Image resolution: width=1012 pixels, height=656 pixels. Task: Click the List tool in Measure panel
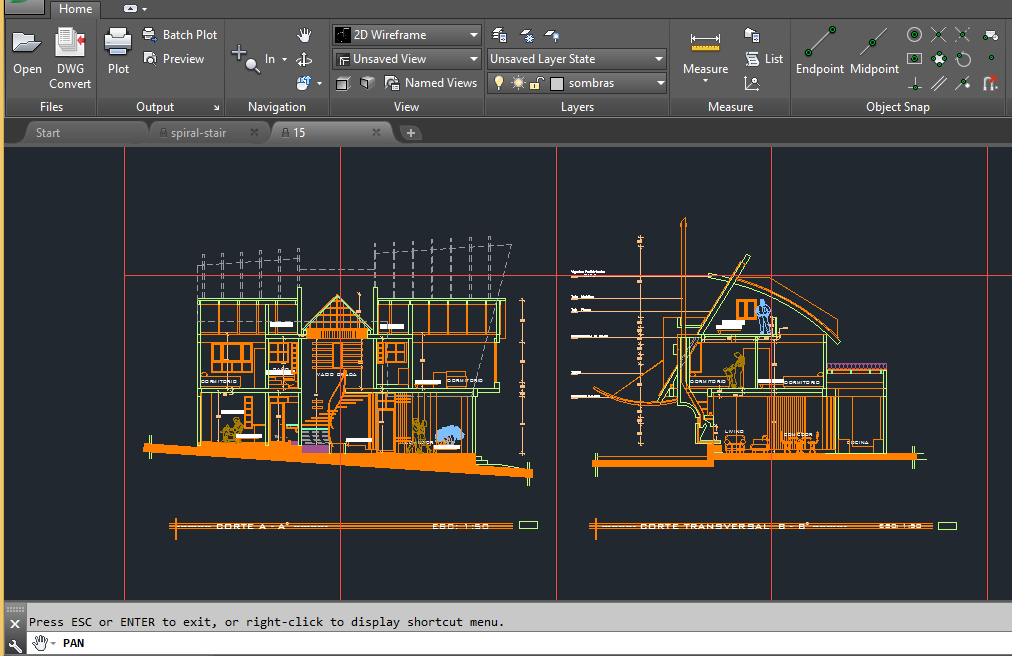(x=764, y=57)
